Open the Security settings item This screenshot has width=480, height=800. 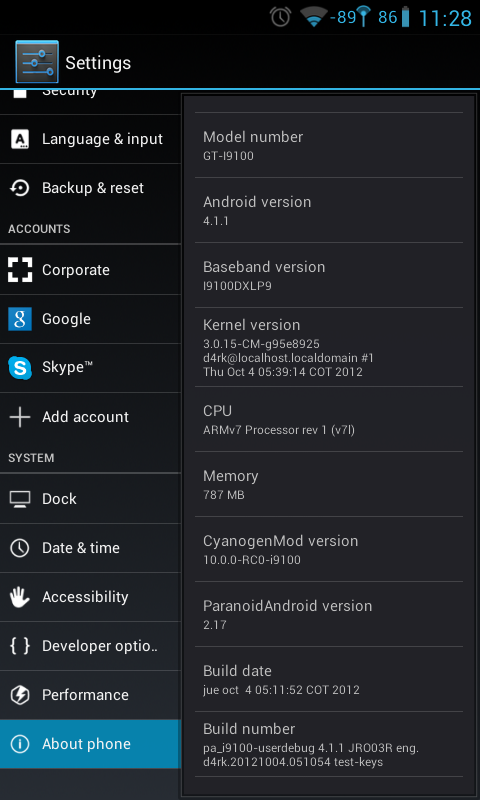[x=90, y=101]
